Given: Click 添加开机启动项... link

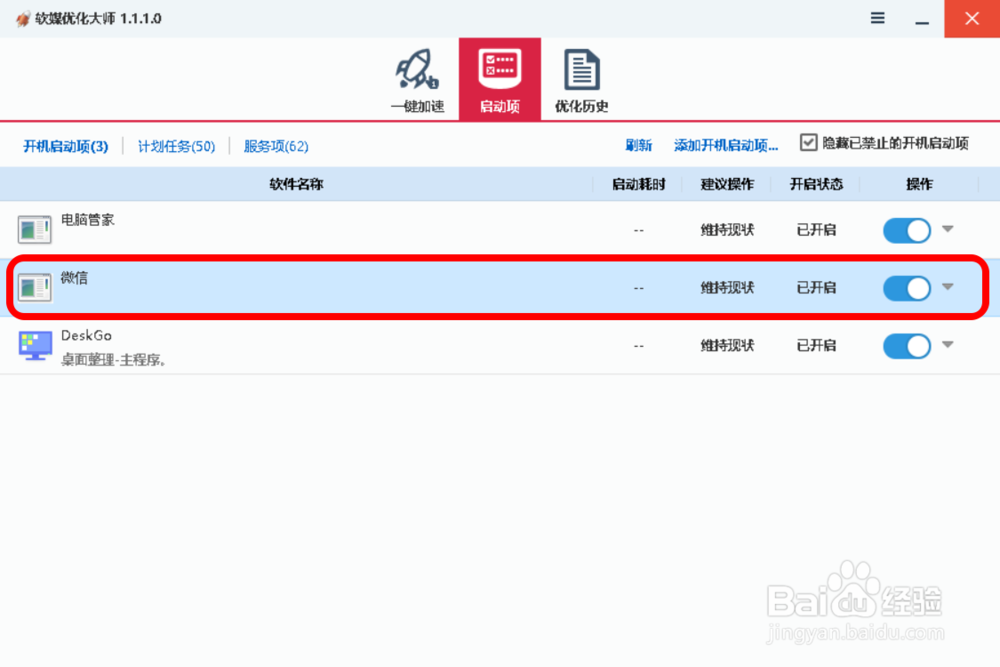Looking at the screenshot, I should click(726, 145).
